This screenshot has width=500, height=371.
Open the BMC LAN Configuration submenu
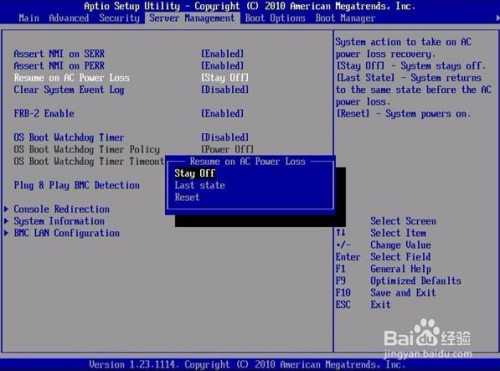click(x=67, y=233)
